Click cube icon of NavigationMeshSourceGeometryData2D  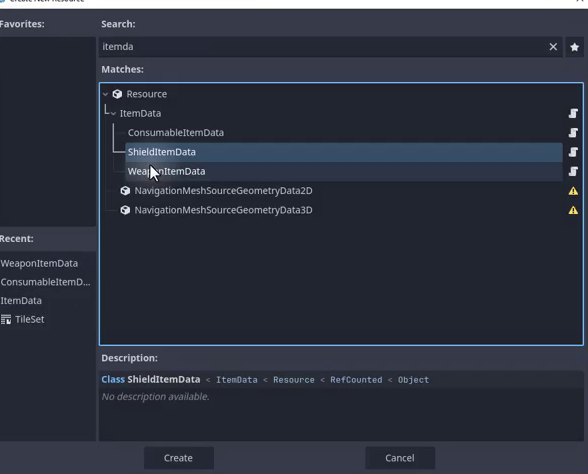(125, 191)
